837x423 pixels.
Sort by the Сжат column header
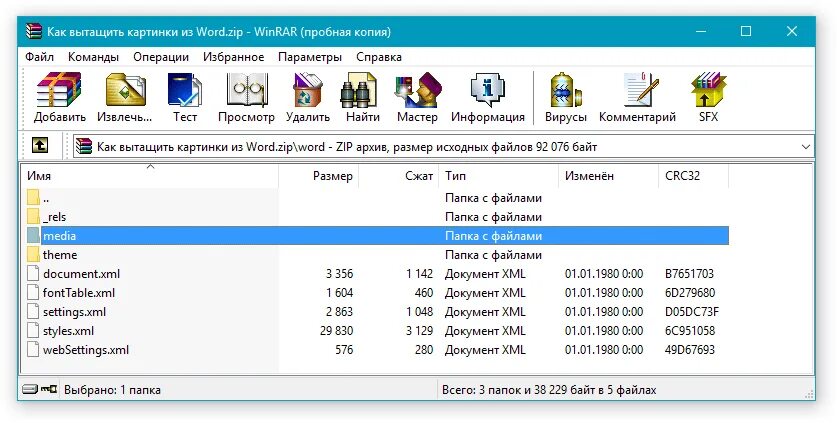click(x=398, y=176)
